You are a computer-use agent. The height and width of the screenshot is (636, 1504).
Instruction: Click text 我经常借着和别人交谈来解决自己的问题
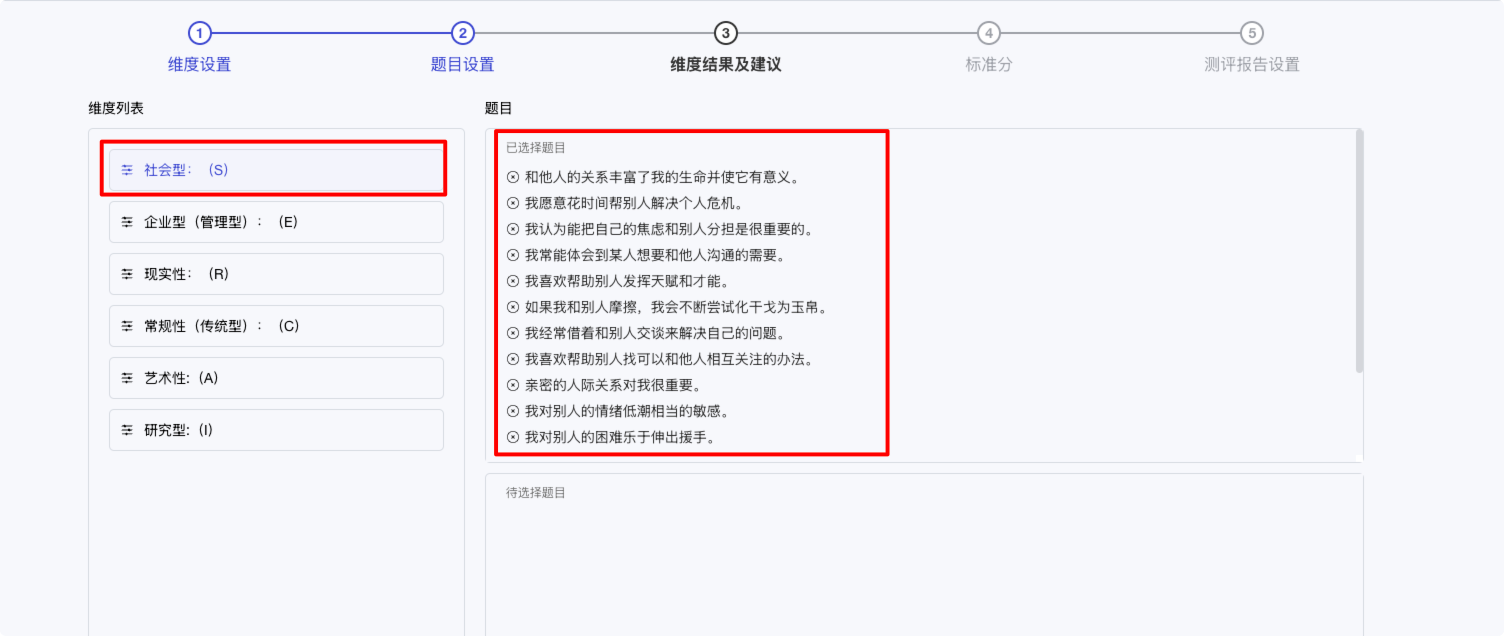pos(655,333)
